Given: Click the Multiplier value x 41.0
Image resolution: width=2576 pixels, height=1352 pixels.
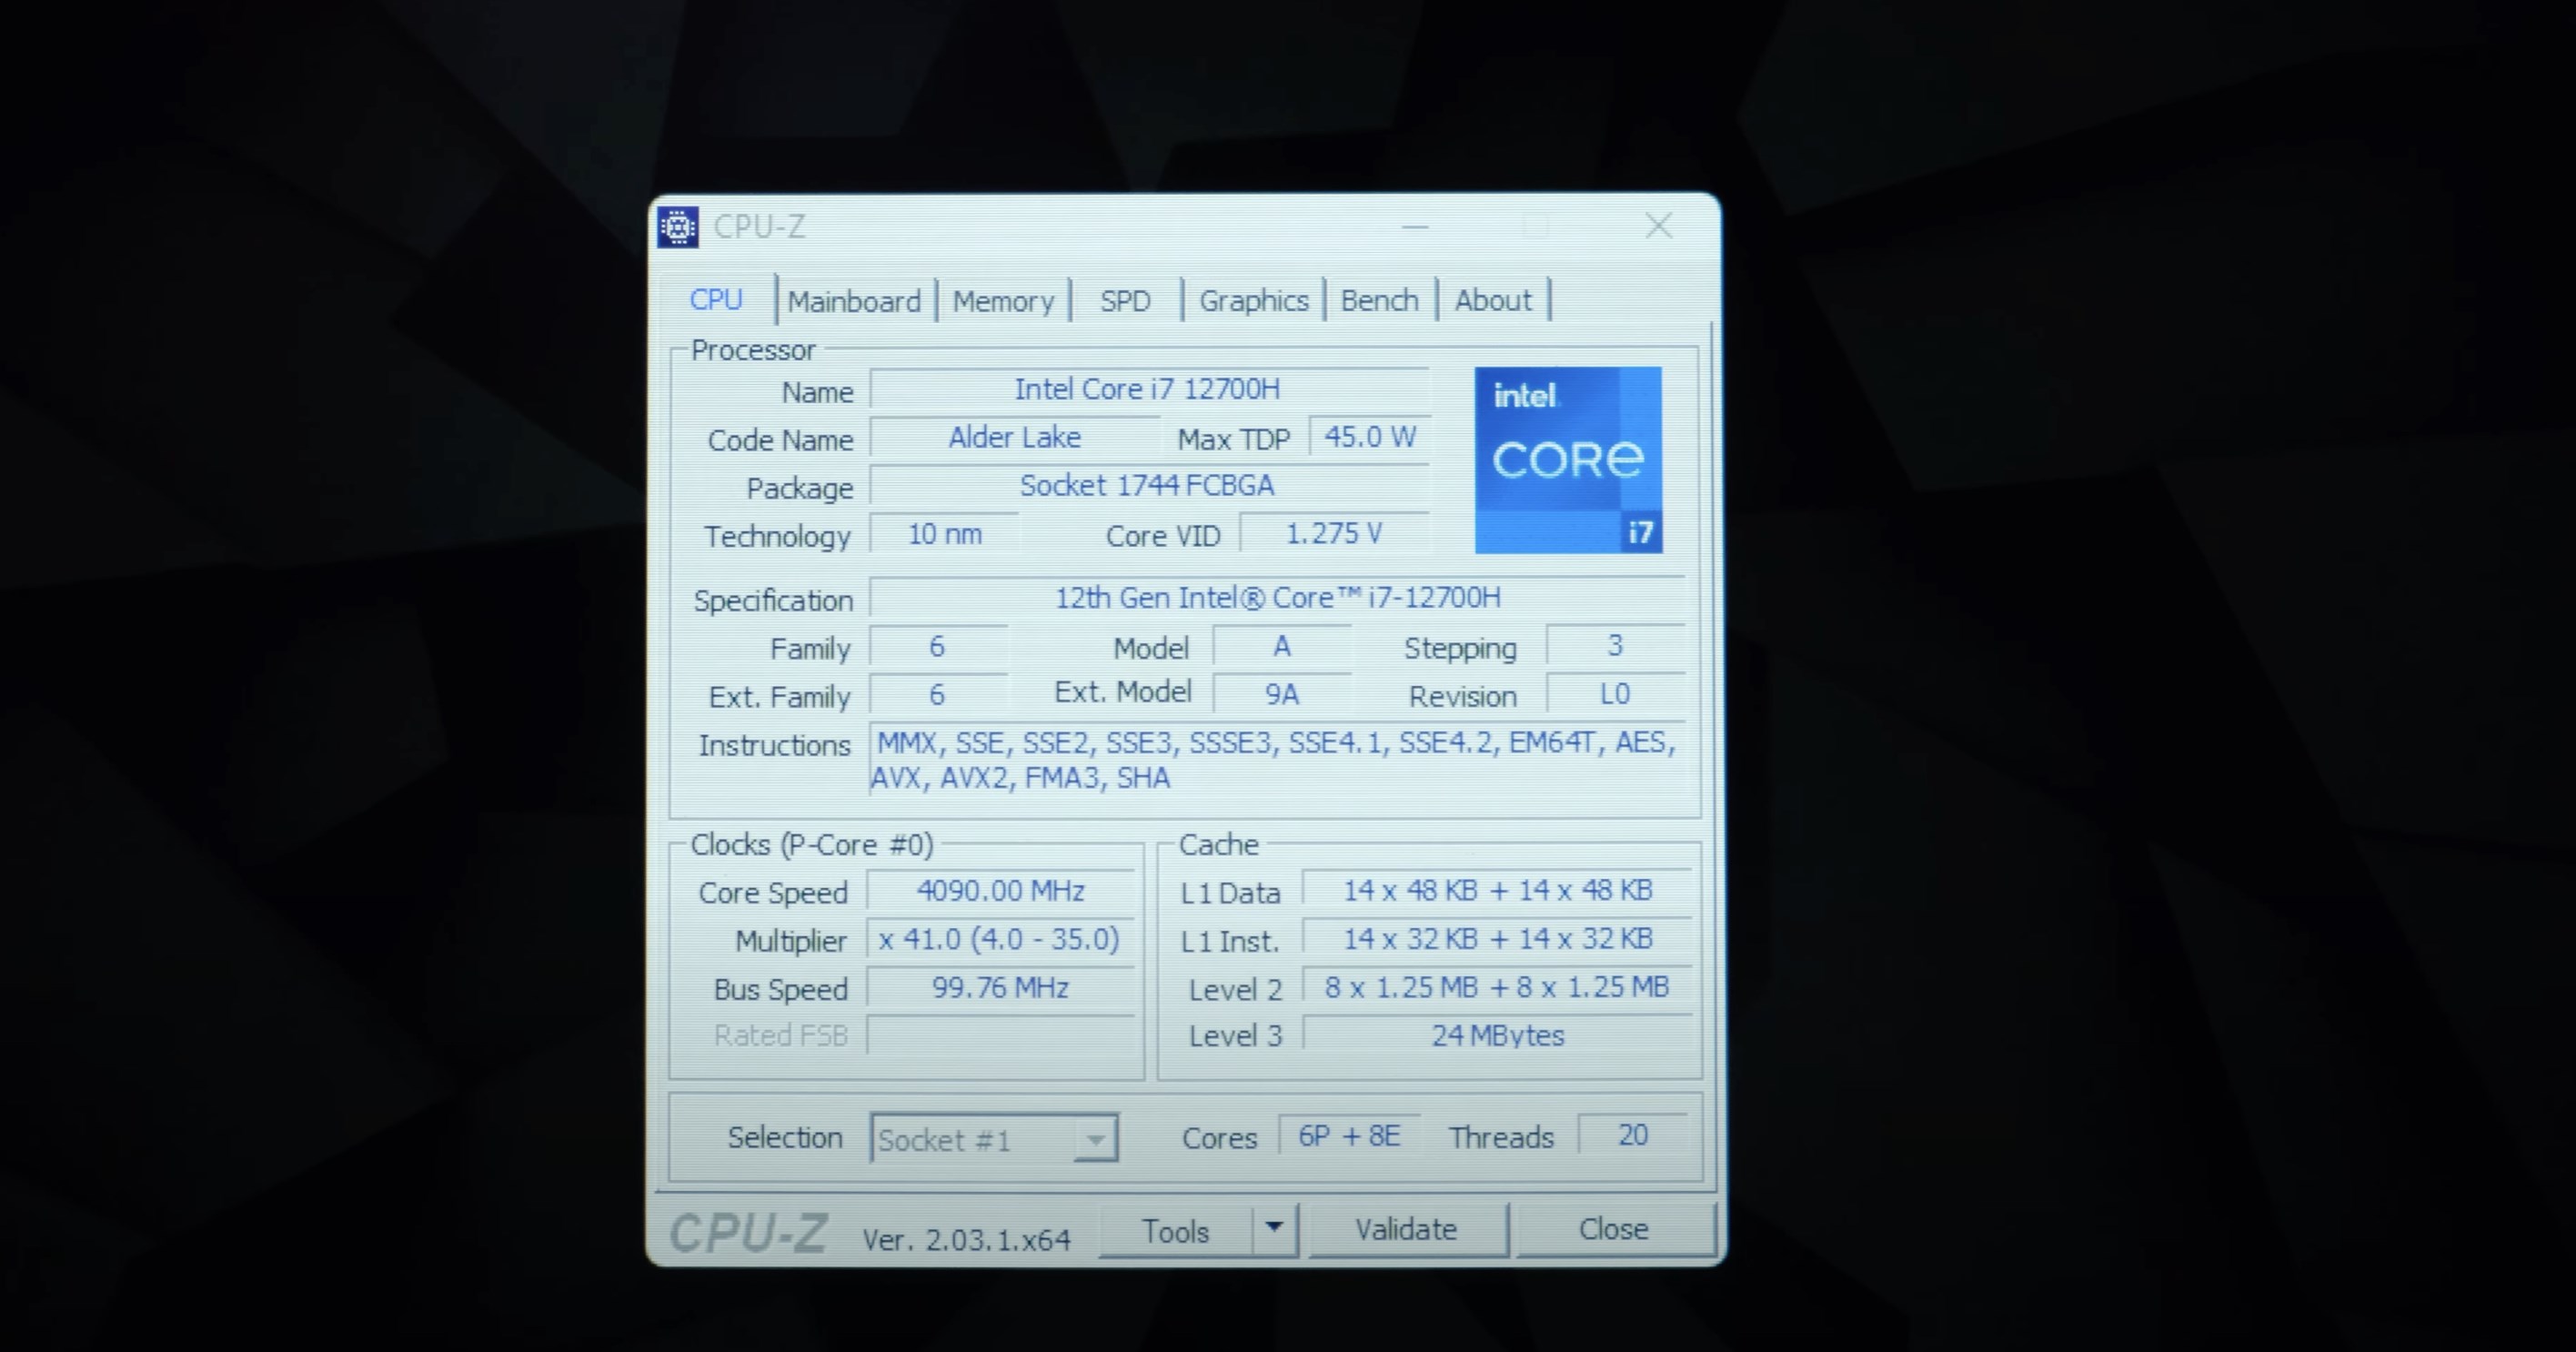Looking at the screenshot, I should (x=1000, y=940).
